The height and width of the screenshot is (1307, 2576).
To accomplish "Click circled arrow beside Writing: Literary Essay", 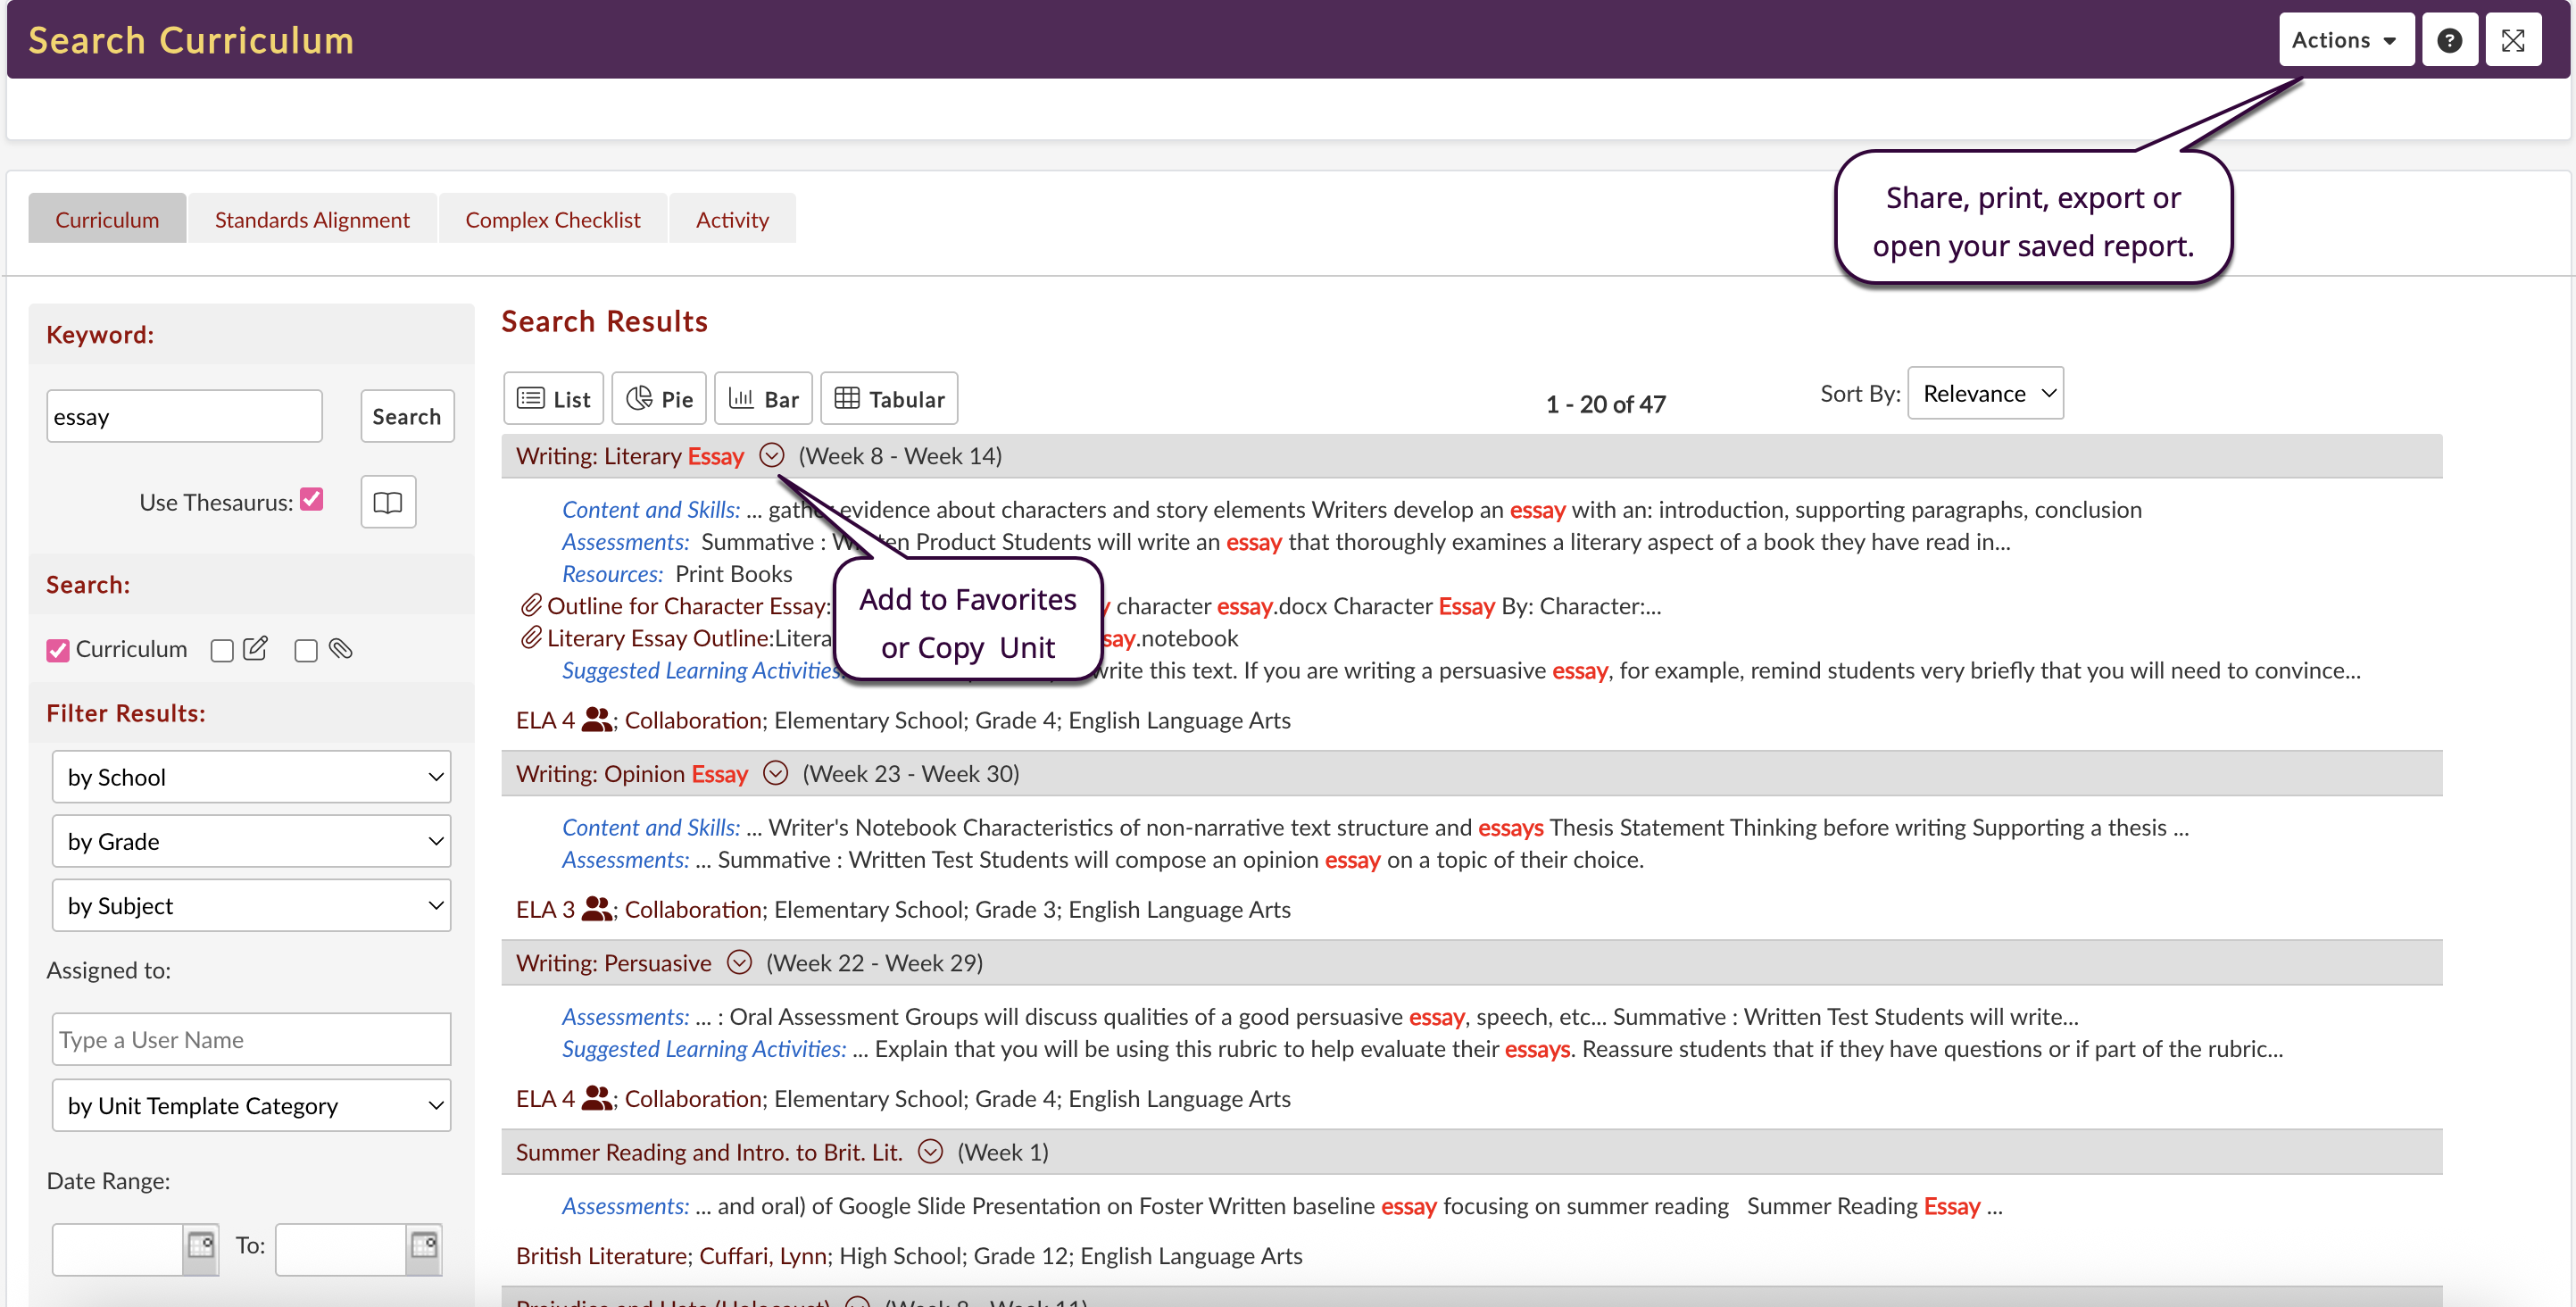I will [x=771, y=456].
